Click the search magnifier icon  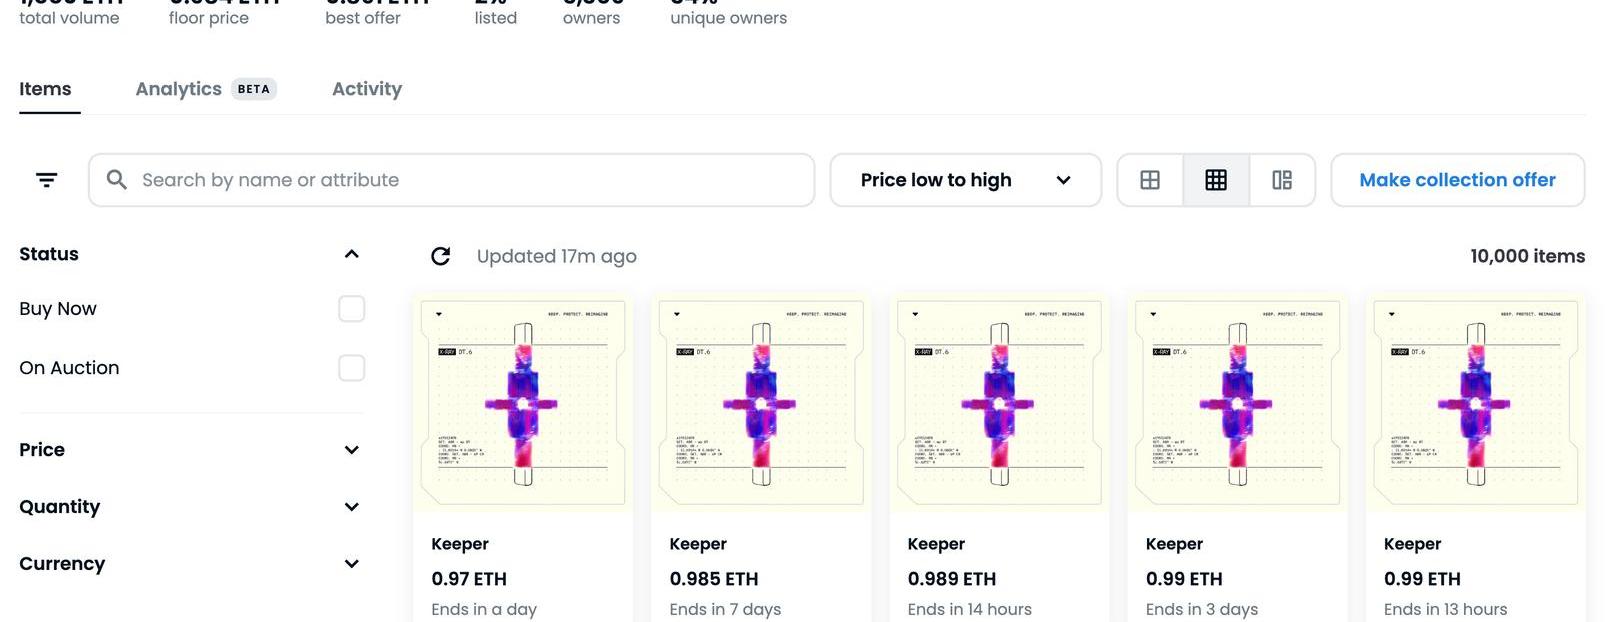click(117, 180)
